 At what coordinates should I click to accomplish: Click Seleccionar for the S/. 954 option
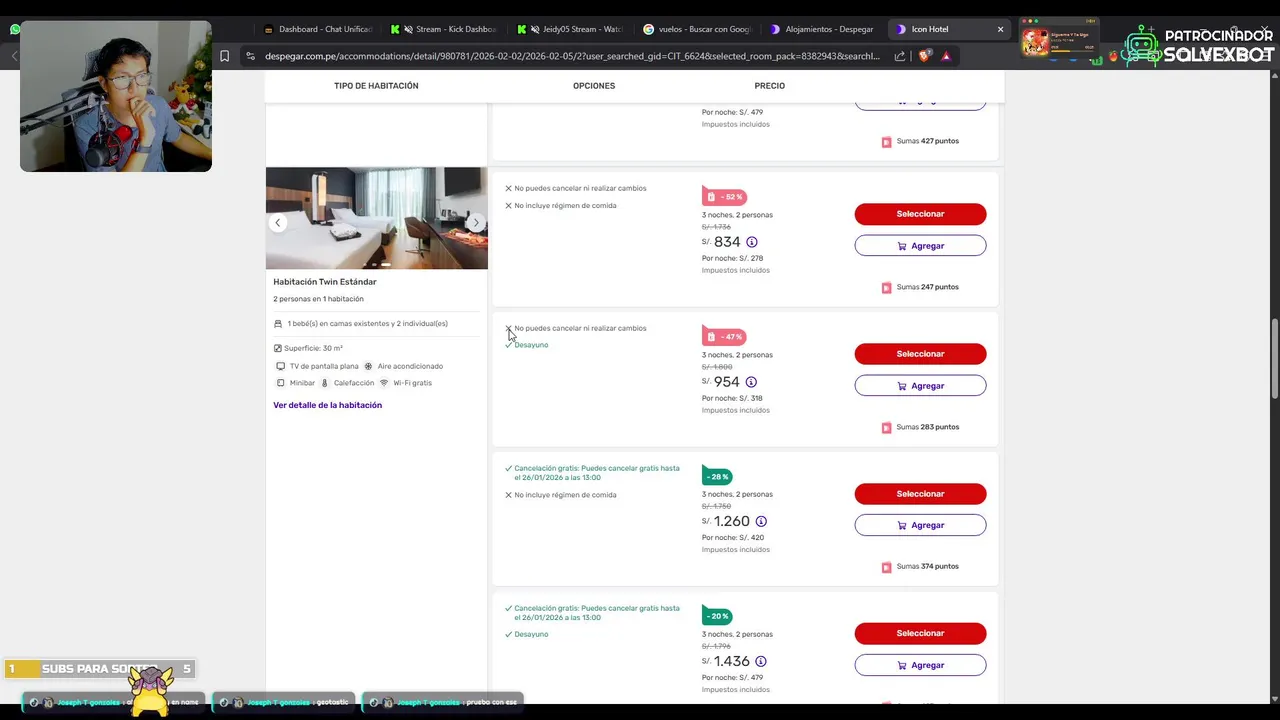pyautogui.click(x=920, y=354)
